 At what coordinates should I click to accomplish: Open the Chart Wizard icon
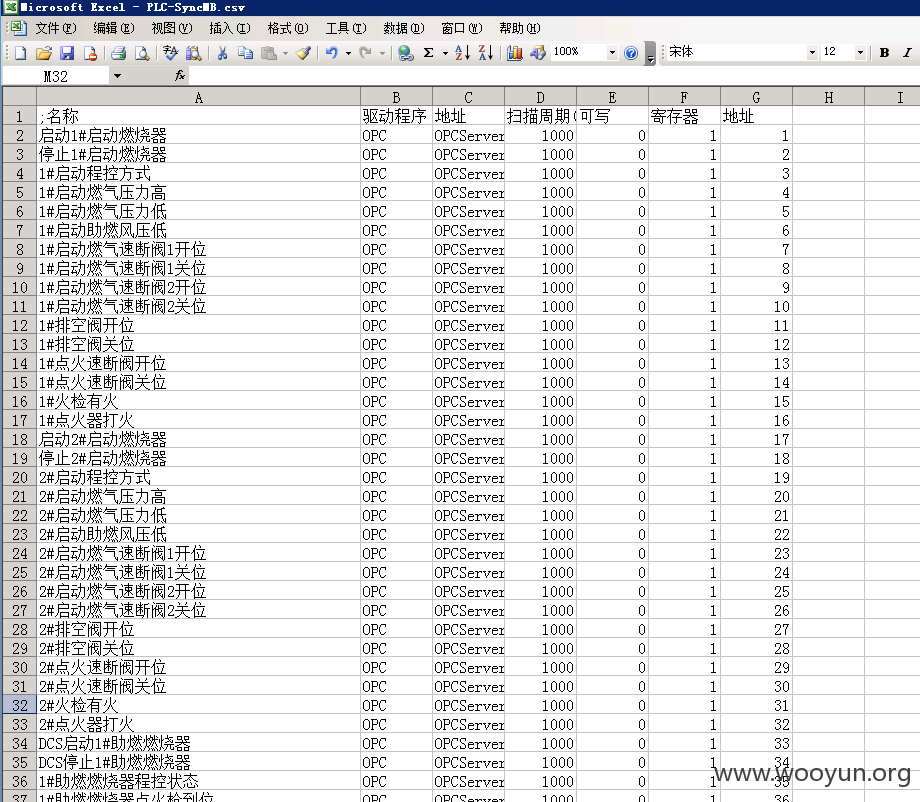tap(515, 53)
